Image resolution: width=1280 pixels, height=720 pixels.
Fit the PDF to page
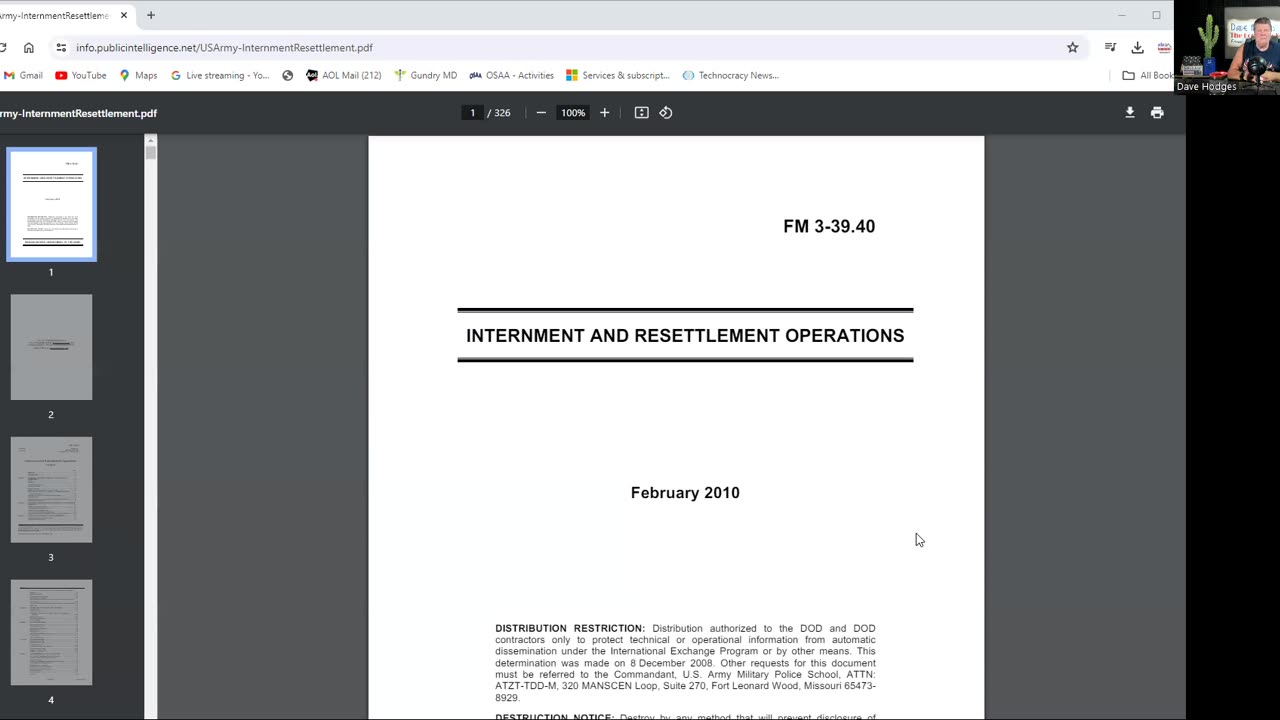[x=642, y=113]
